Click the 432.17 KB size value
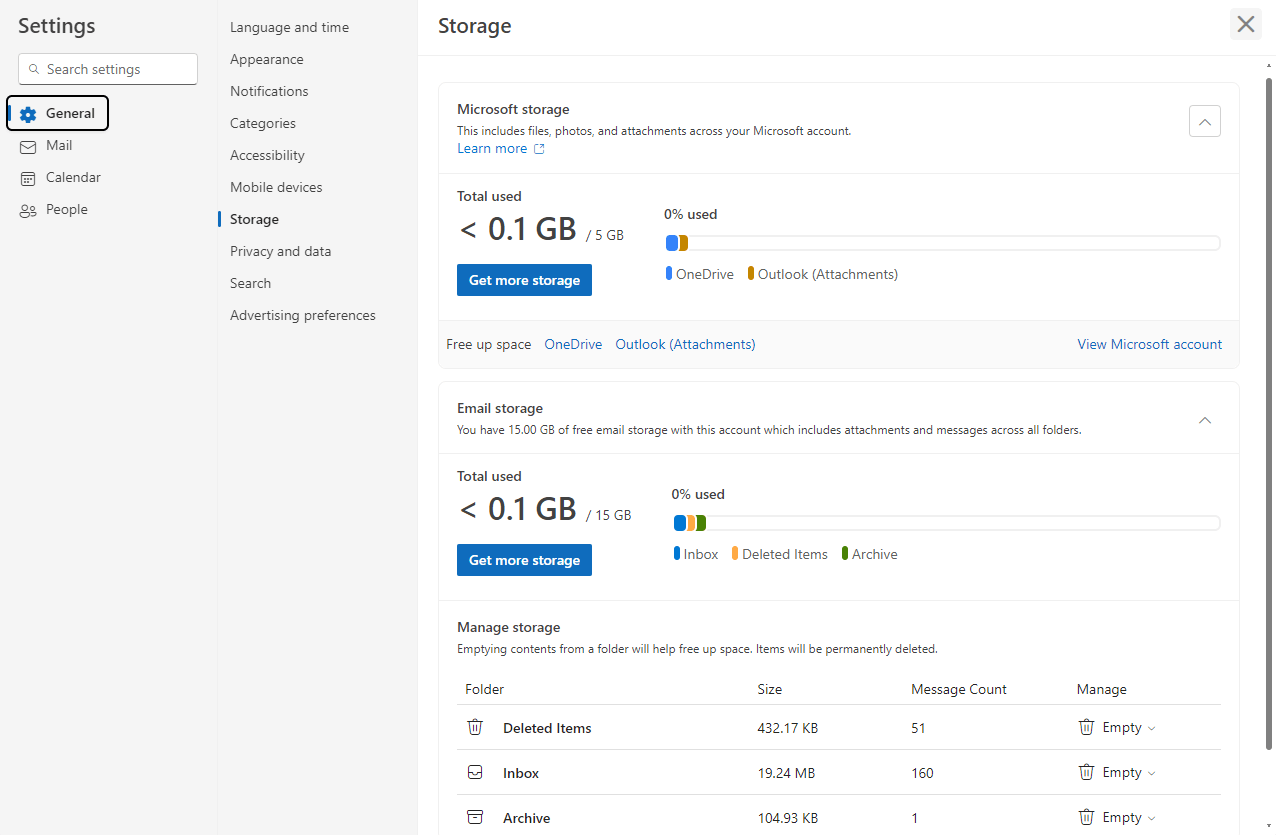 pyautogui.click(x=788, y=728)
